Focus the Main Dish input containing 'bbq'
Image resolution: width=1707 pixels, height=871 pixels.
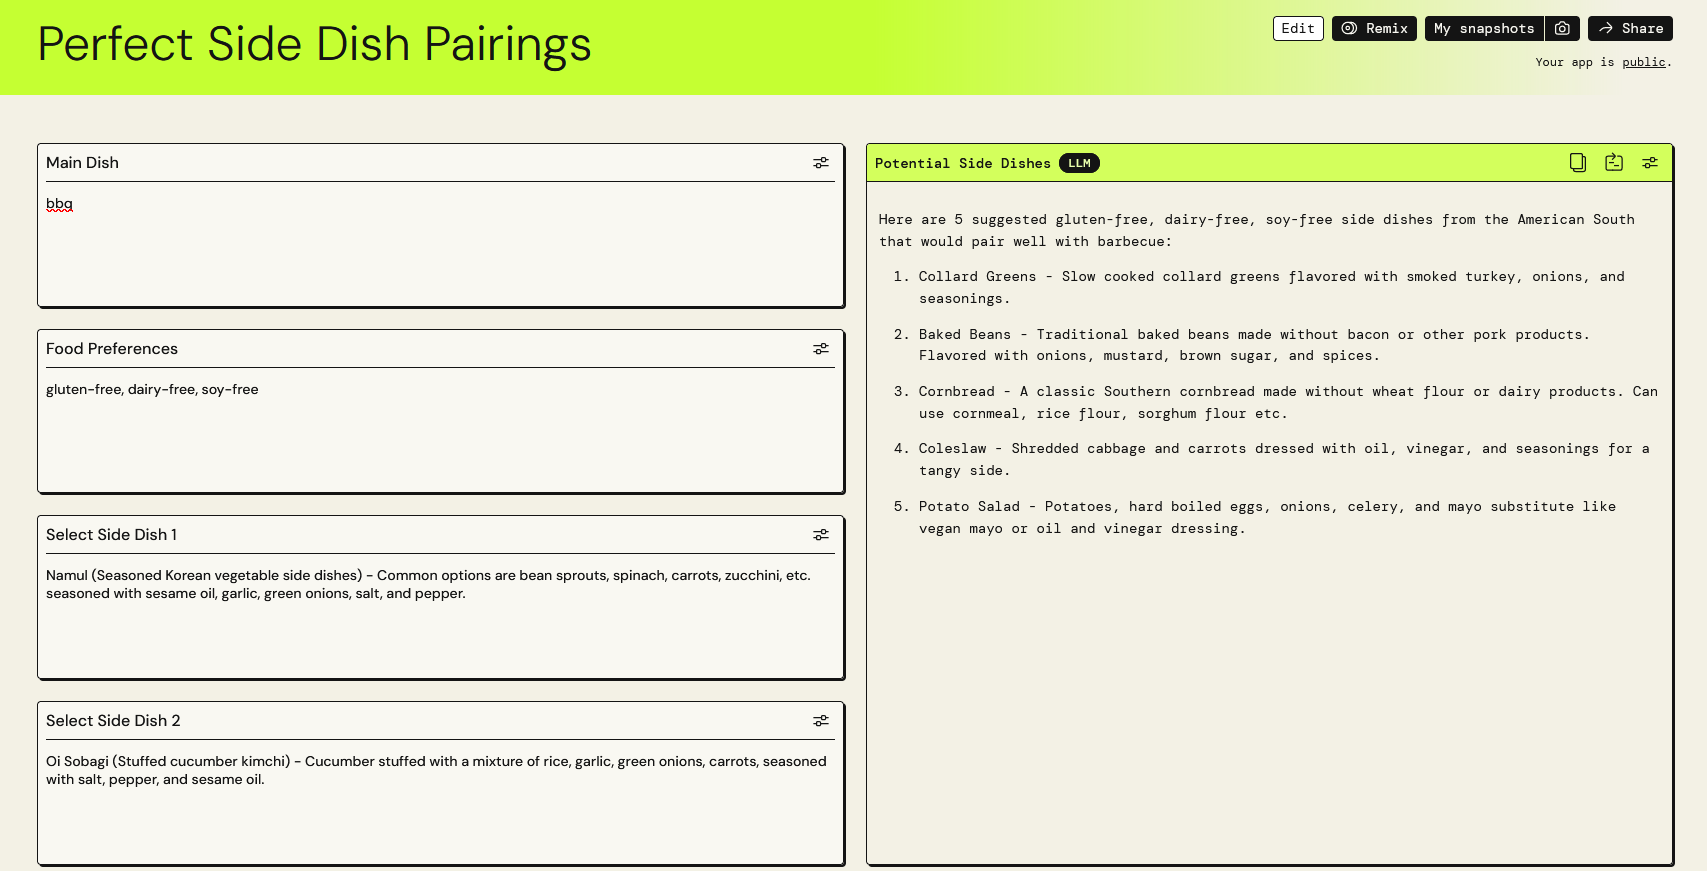tap(440, 244)
